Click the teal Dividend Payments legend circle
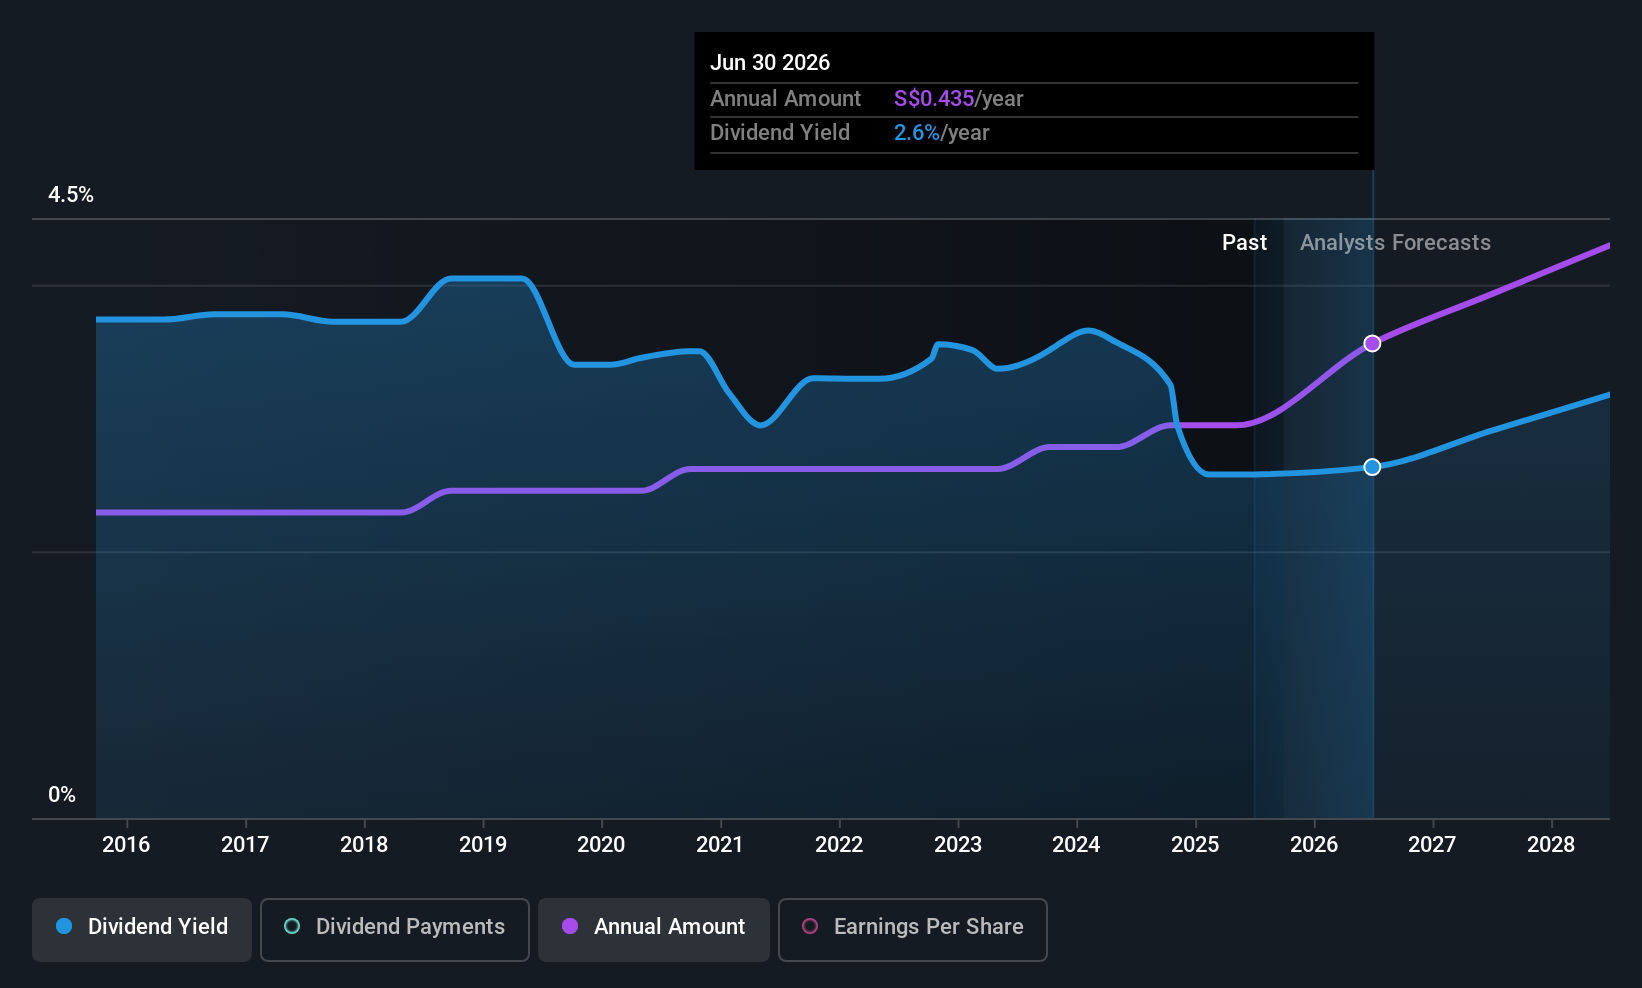 (x=292, y=926)
